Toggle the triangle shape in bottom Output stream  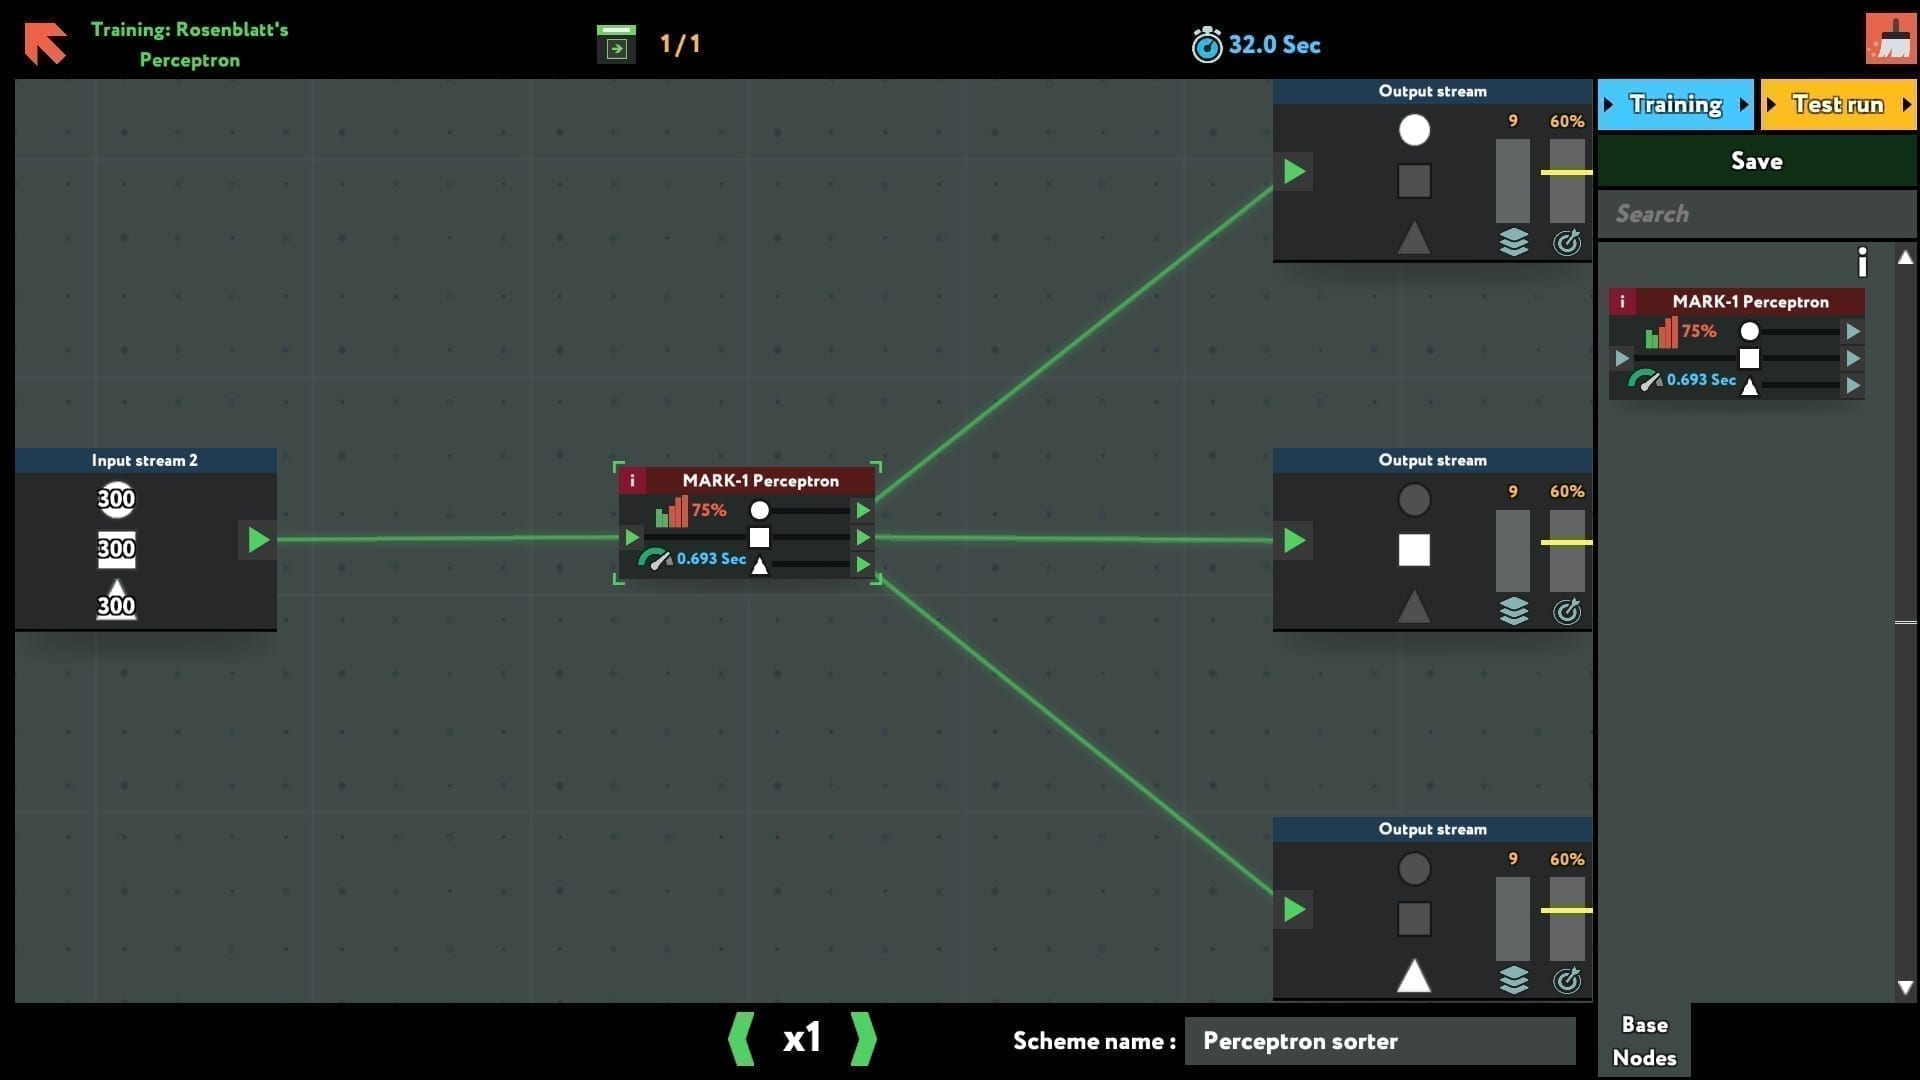click(1414, 976)
